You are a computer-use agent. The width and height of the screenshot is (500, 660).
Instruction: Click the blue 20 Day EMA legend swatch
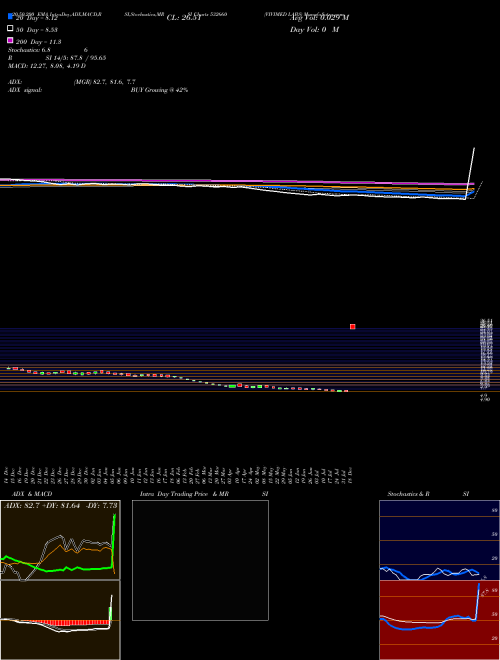coord(10,16)
